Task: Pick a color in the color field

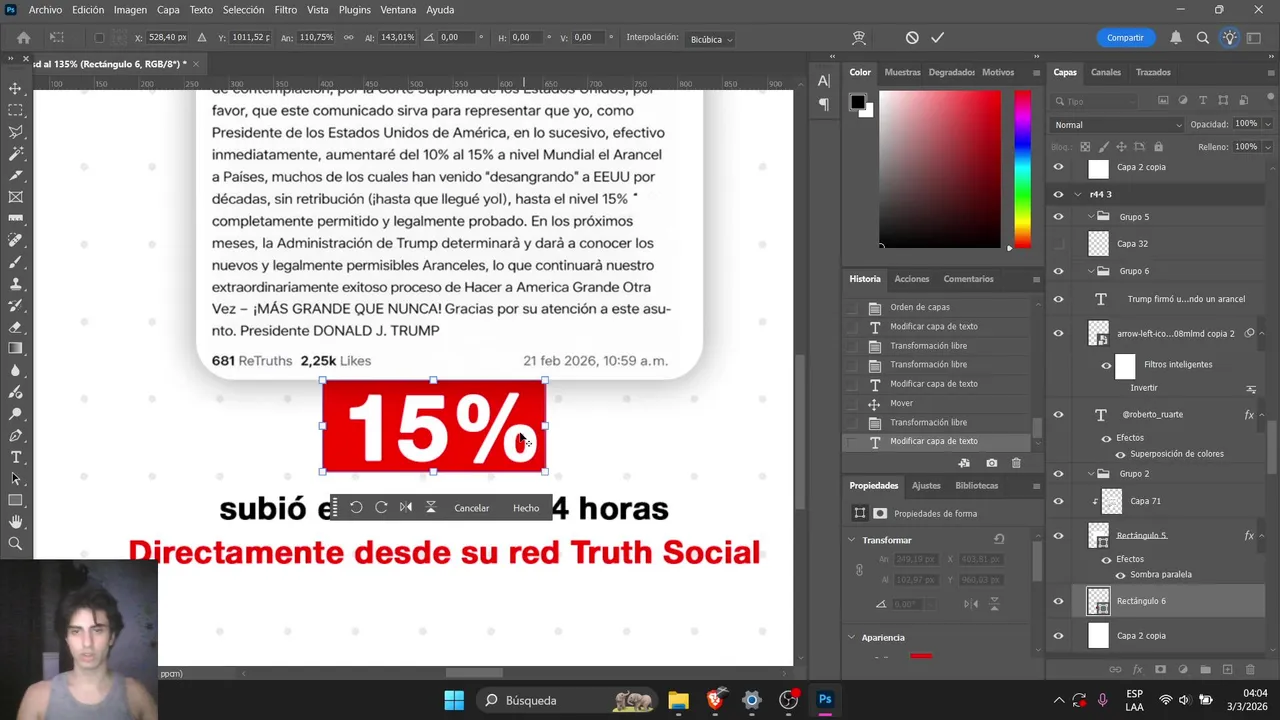Action: 940,169
